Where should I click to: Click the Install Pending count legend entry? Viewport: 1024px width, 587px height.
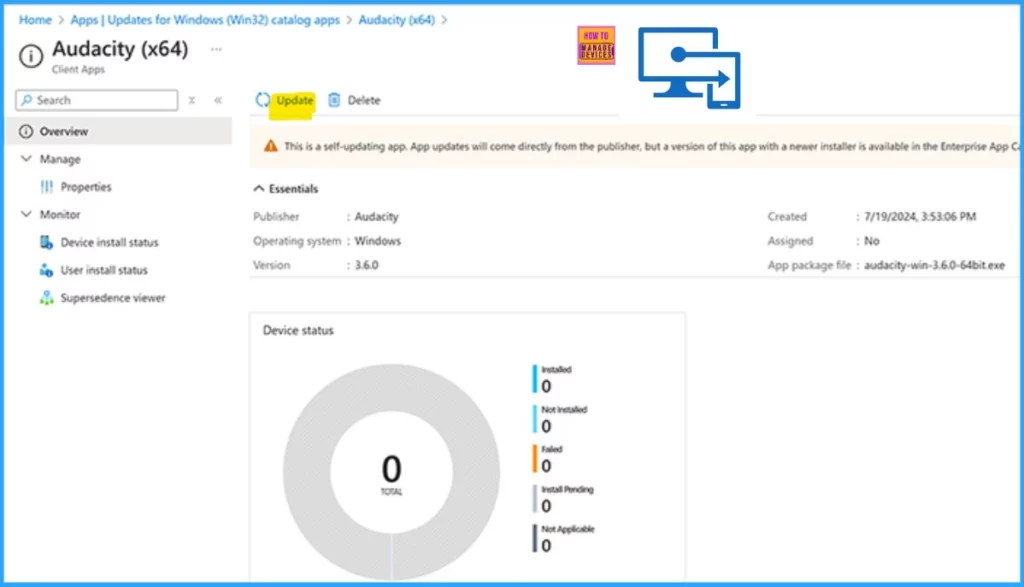(x=564, y=498)
